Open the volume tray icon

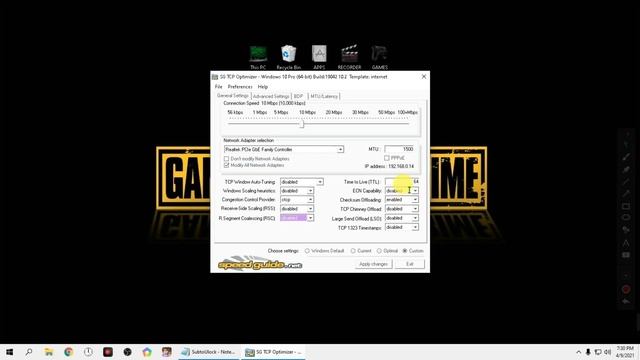pos(607,352)
